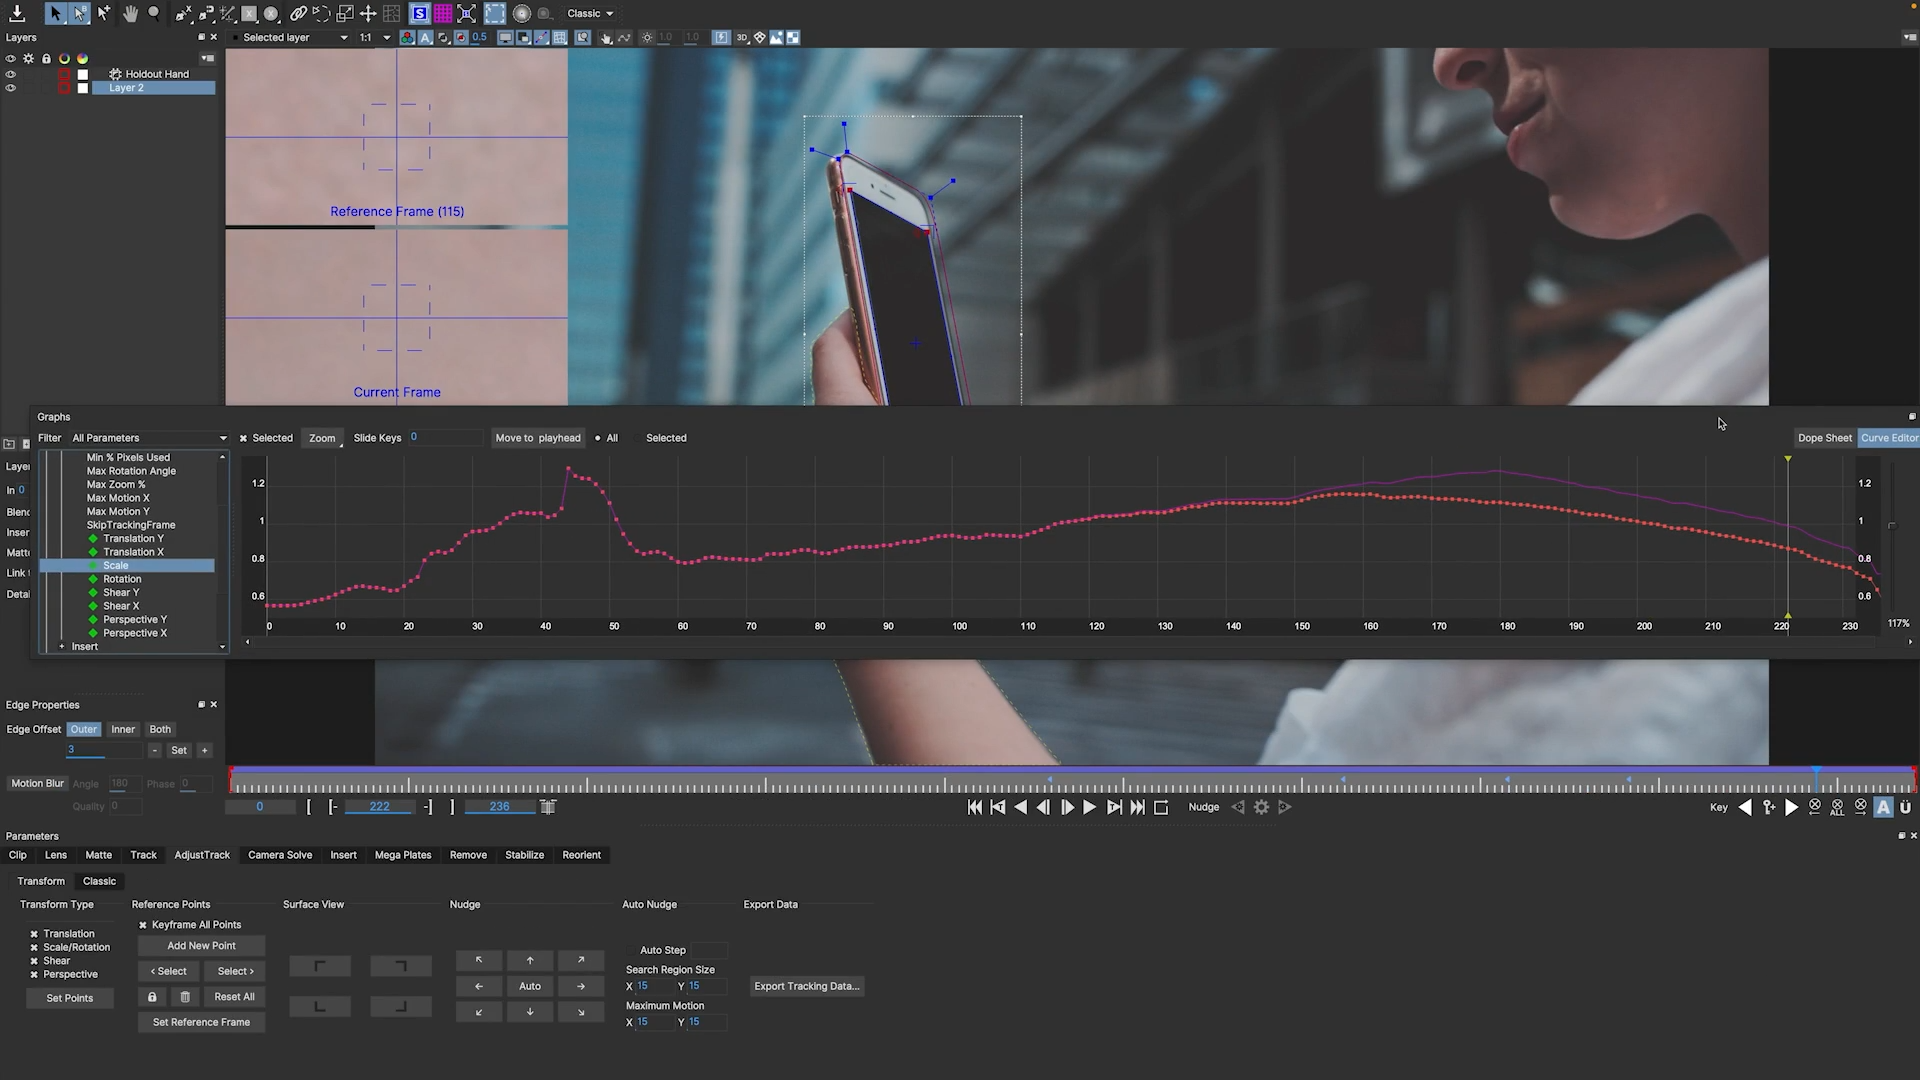Select the Link layers chain icon

point(298,14)
